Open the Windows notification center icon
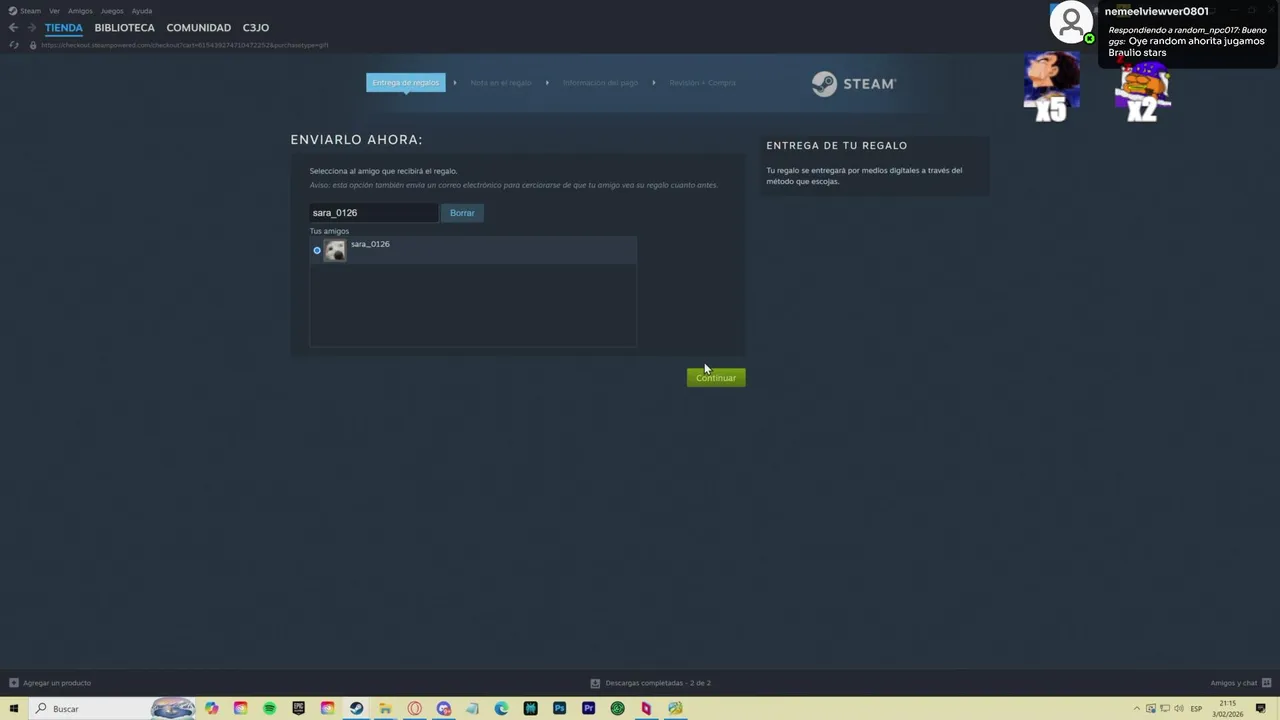The height and width of the screenshot is (720, 1280). (x=1261, y=709)
